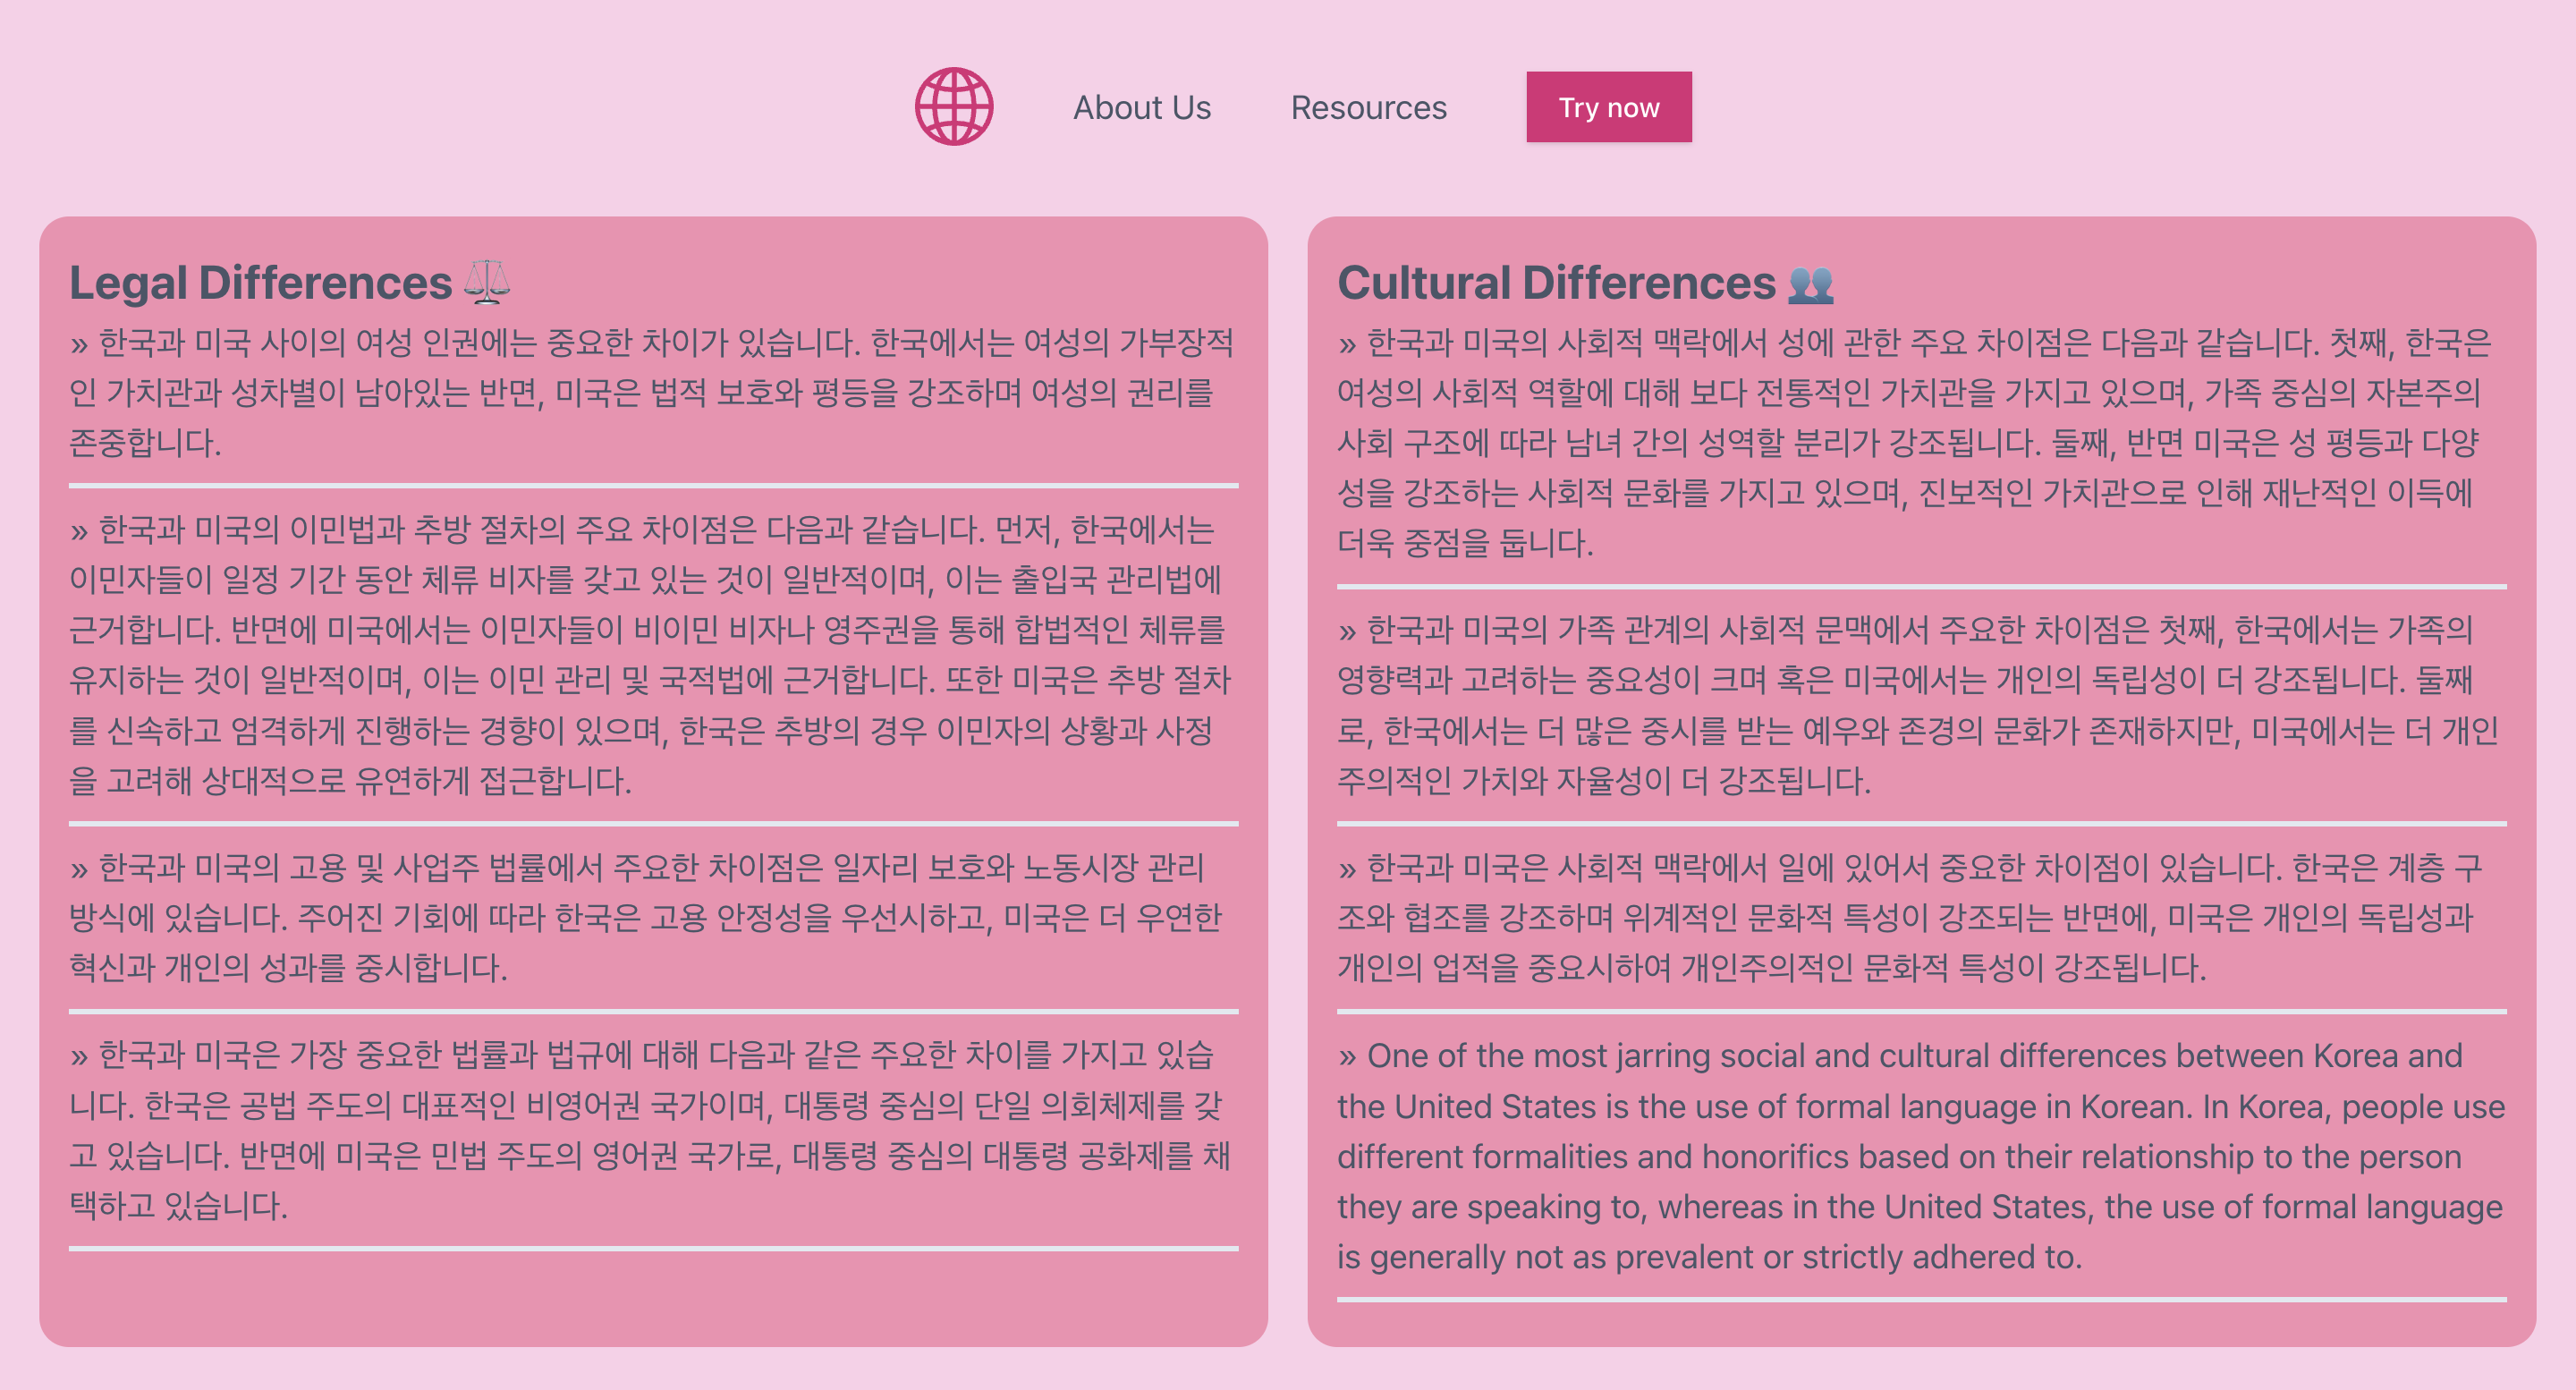Click the scales emoji beside Legal Differences
2576x1390 pixels.
pyautogui.click(x=487, y=283)
